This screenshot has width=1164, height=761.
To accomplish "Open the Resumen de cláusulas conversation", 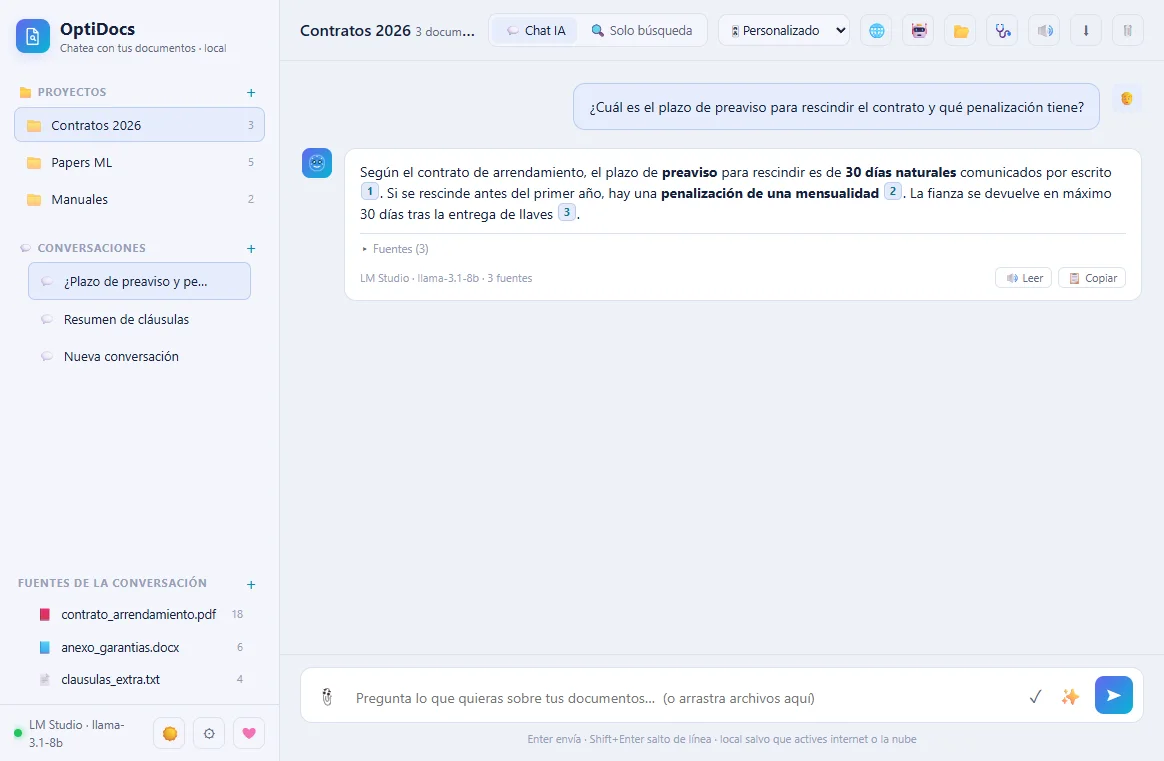I will click(140, 319).
